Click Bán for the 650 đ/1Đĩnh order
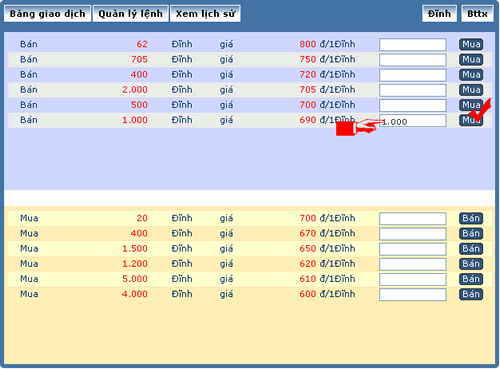 471,249
